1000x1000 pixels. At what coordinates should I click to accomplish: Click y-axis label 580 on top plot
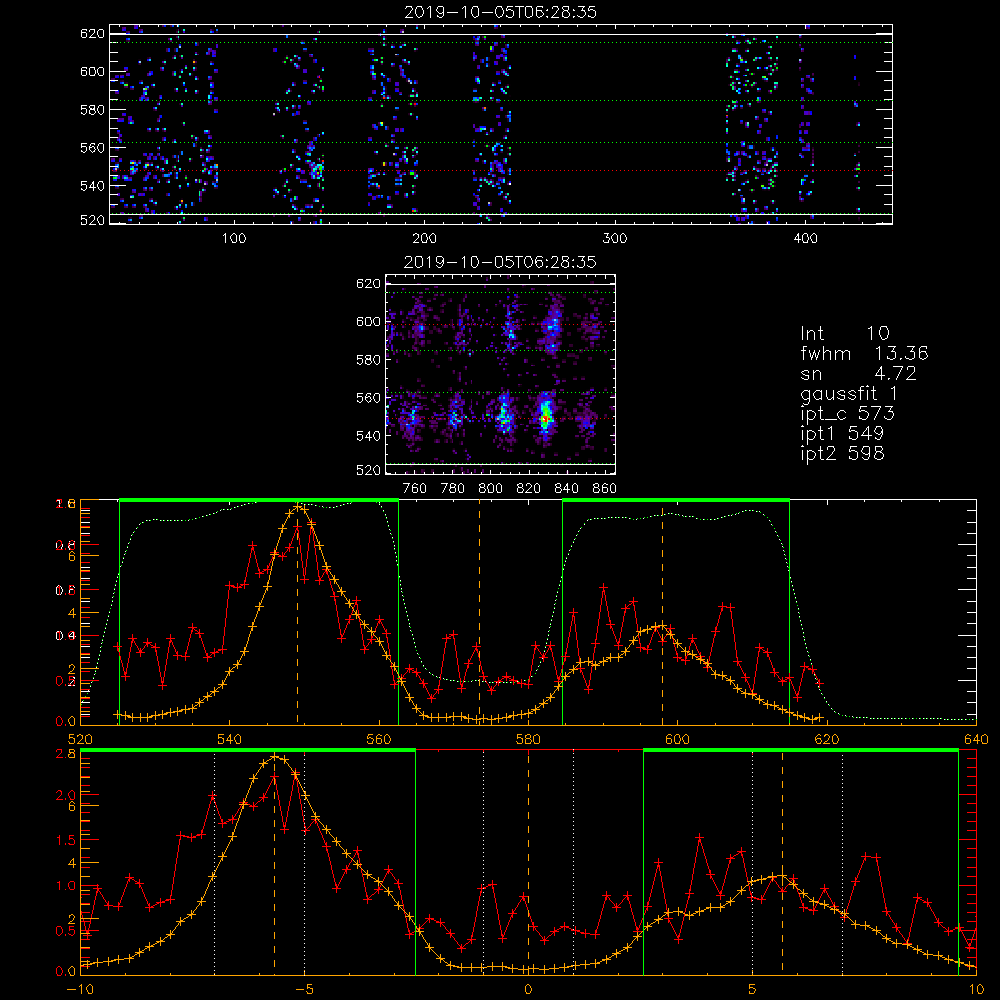click(x=92, y=110)
